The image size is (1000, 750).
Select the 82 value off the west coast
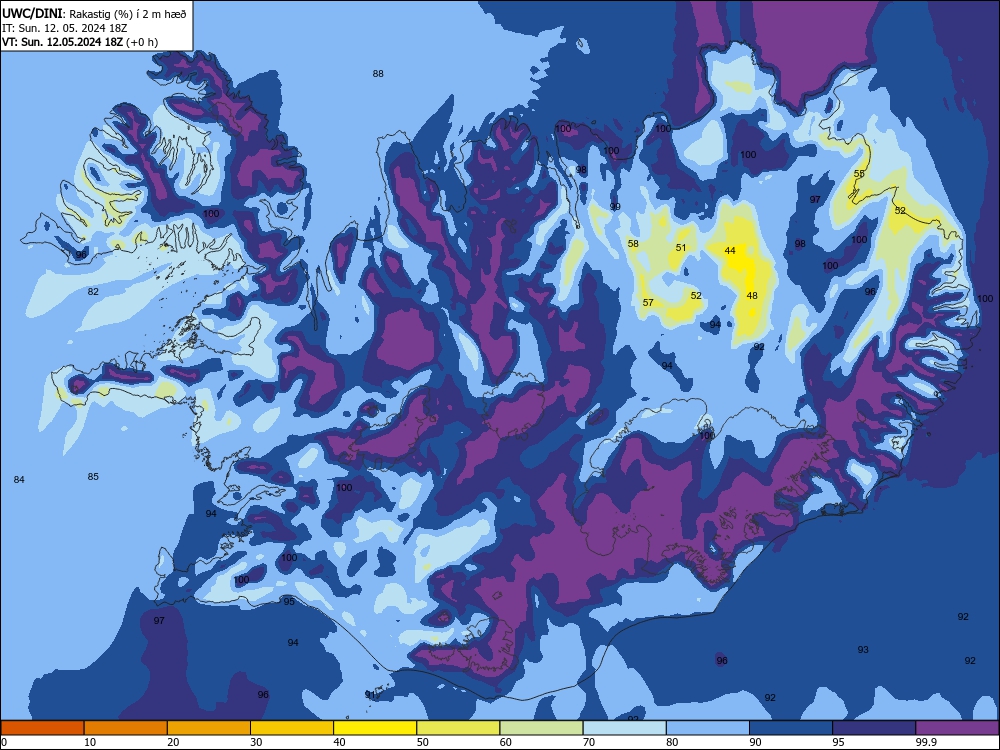pos(93,291)
